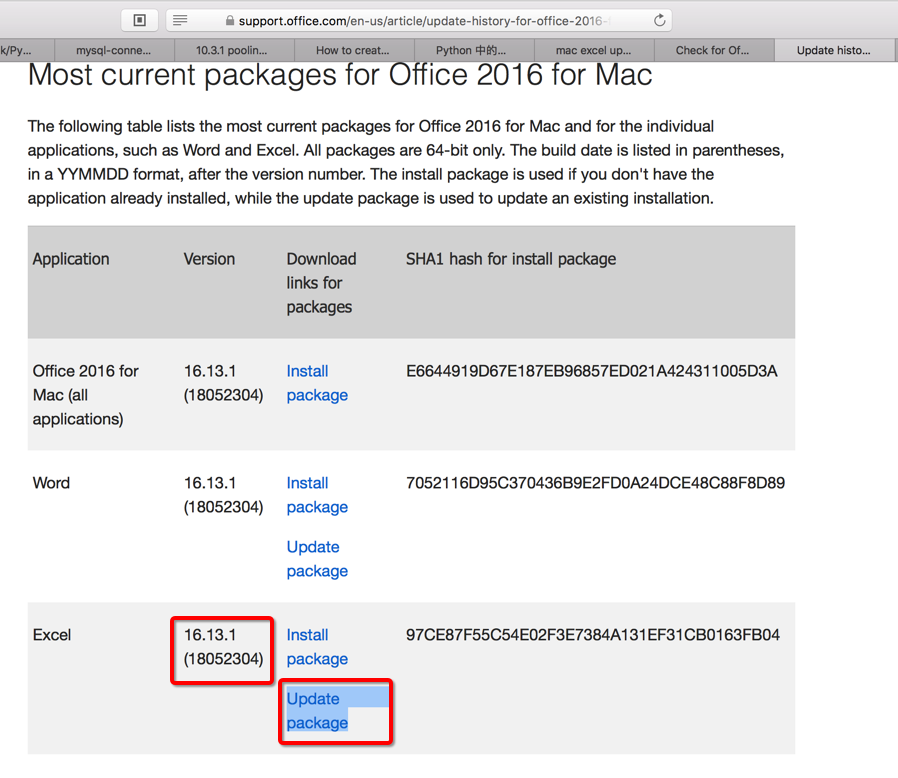This screenshot has height=778, width=898.
Task: Click the padlock icon in address bar
Action: tap(230, 21)
